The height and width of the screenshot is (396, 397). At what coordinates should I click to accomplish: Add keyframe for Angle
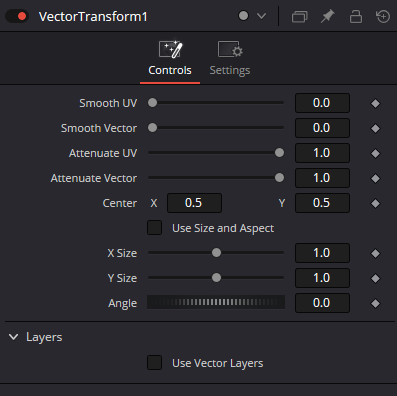pyautogui.click(x=375, y=303)
